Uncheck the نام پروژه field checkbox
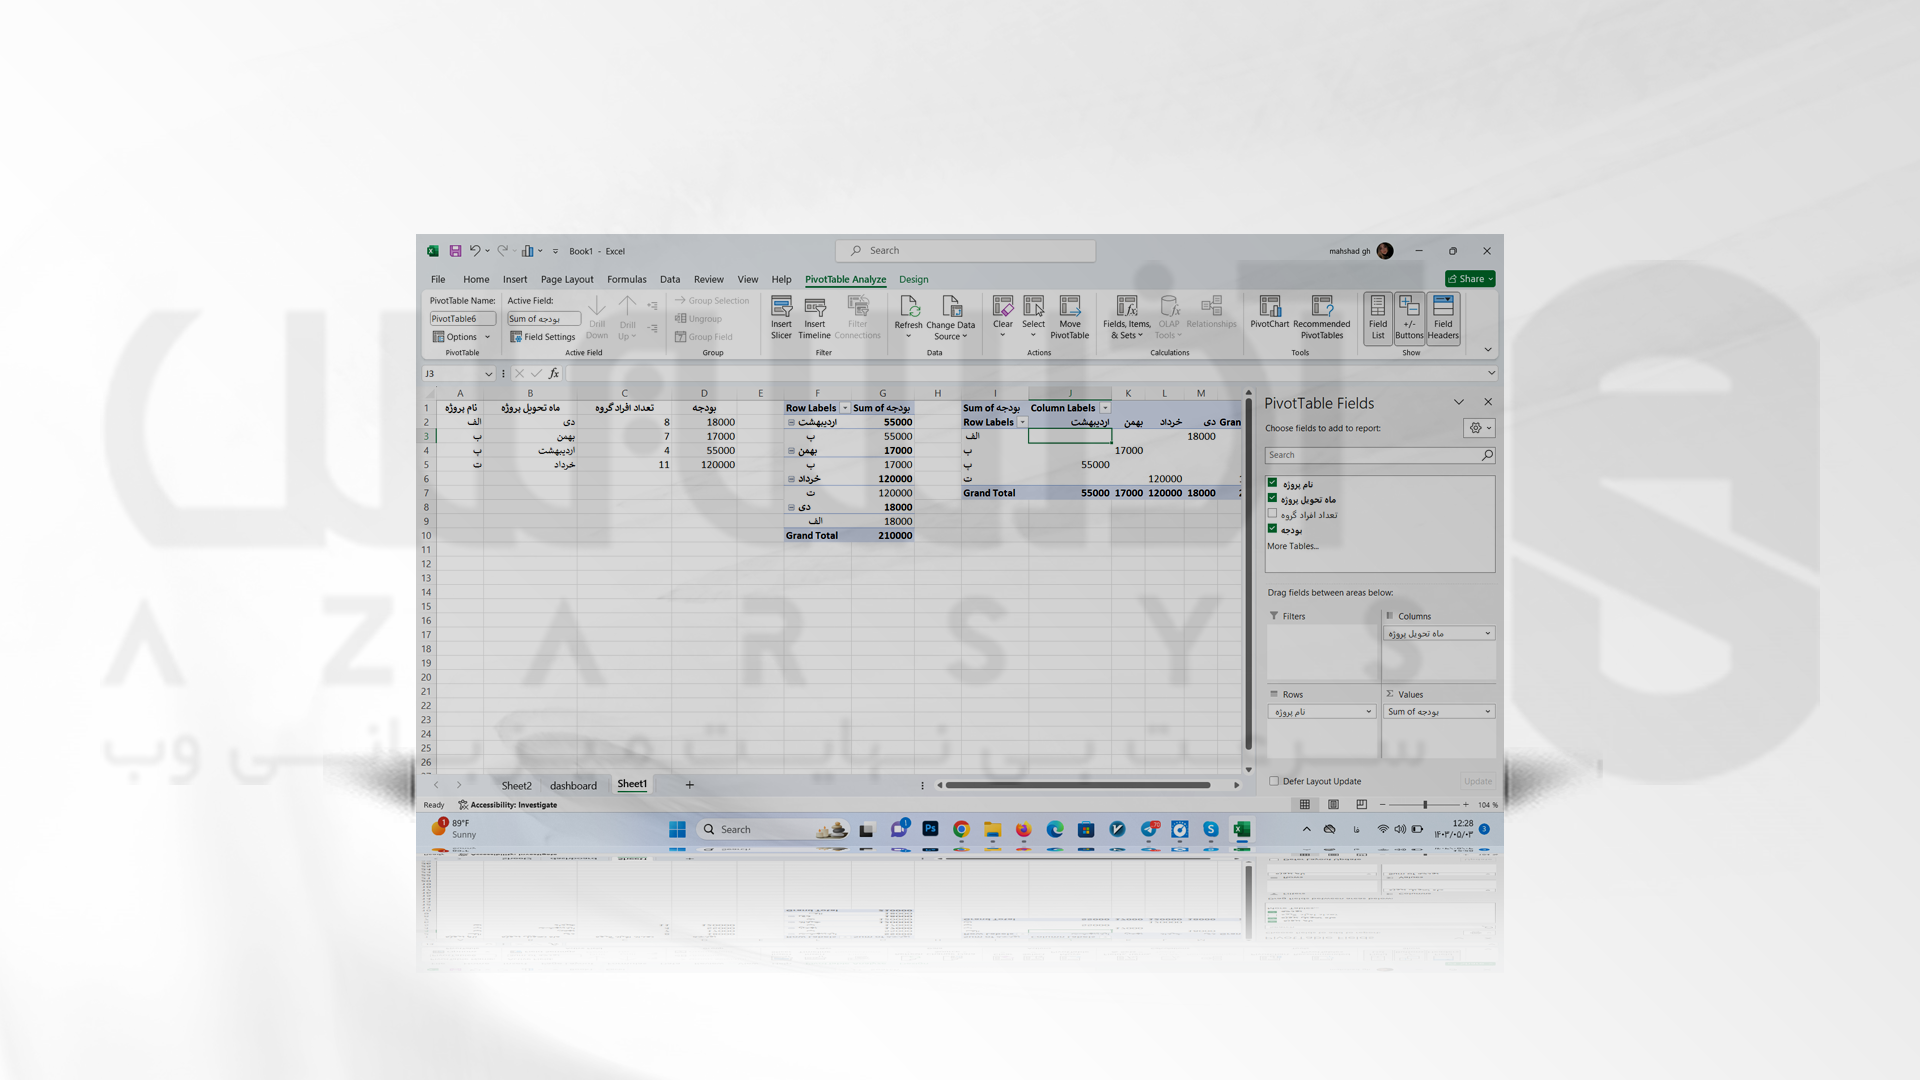Viewport: 1920px width, 1080px height. tap(1273, 483)
